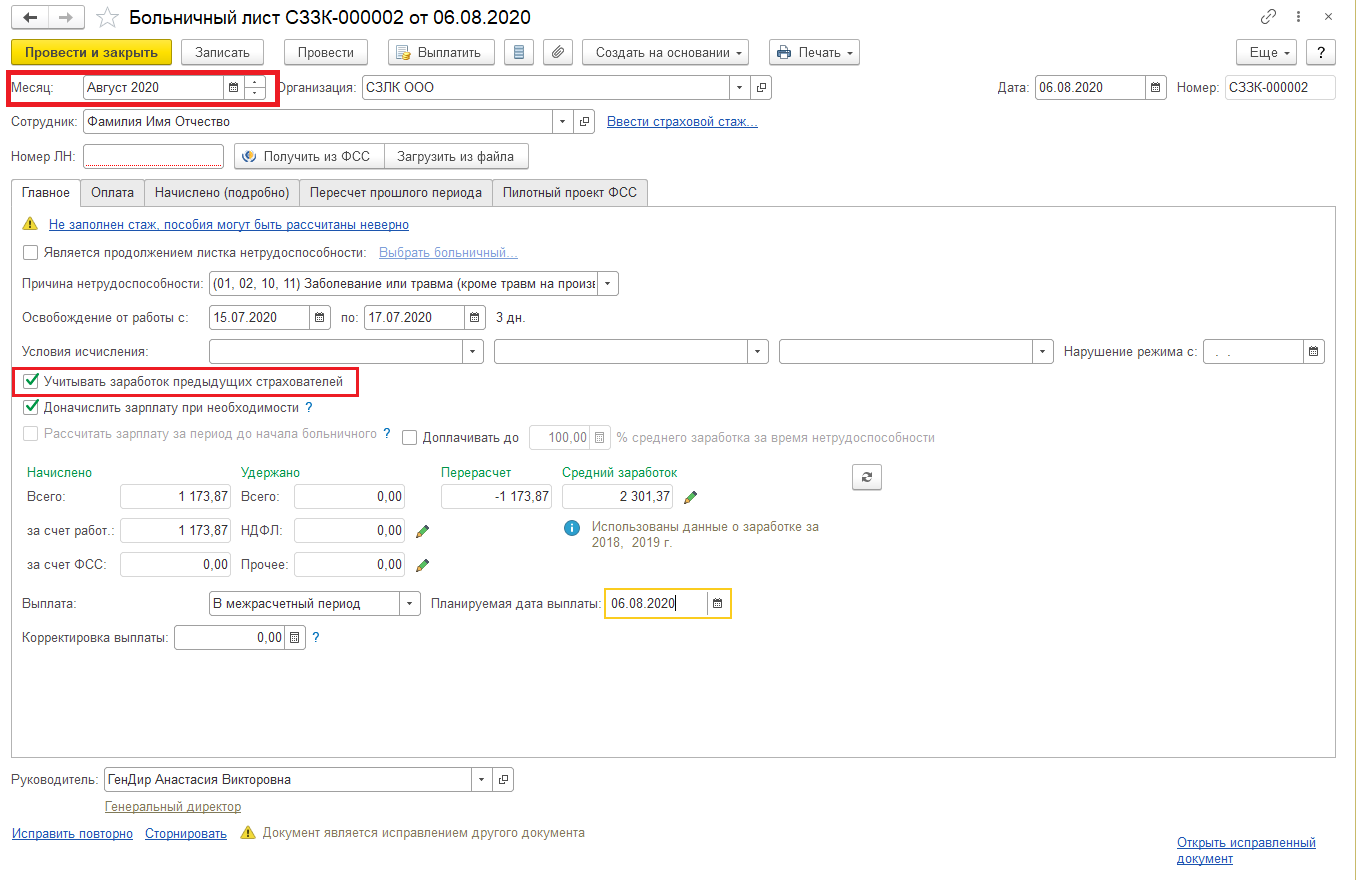Screen dimensions: 1356x880
Task: Open attached files paperclip icon
Action: click(x=559, y=52)
